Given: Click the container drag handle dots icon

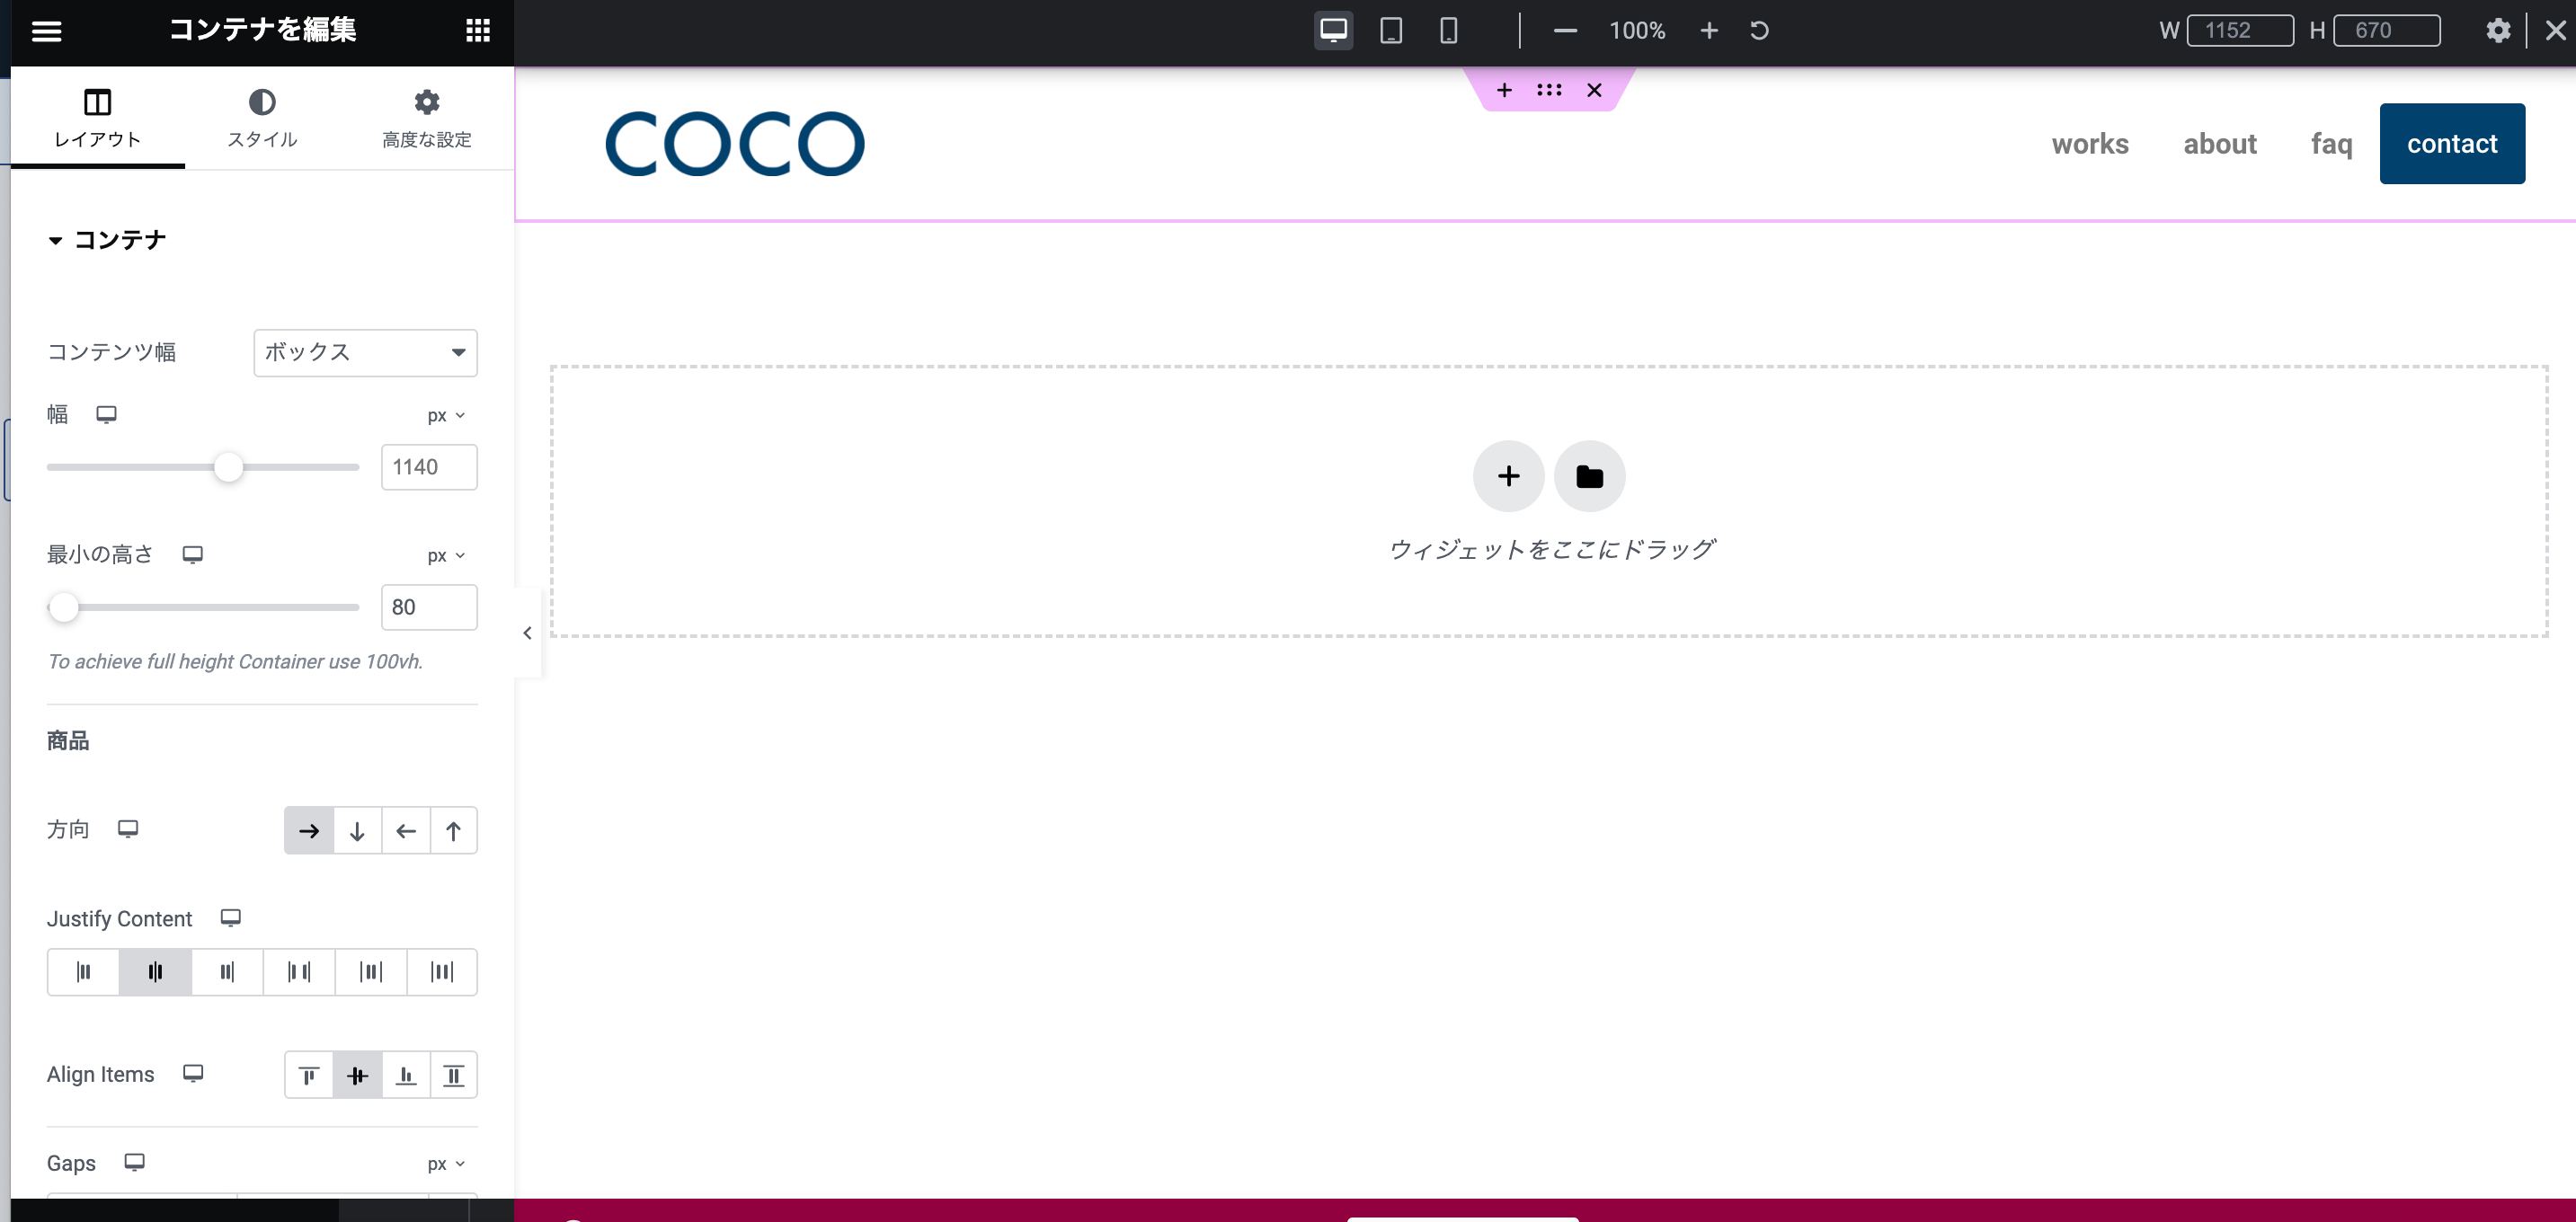Looking at the screenshot, I should 1549,90.
